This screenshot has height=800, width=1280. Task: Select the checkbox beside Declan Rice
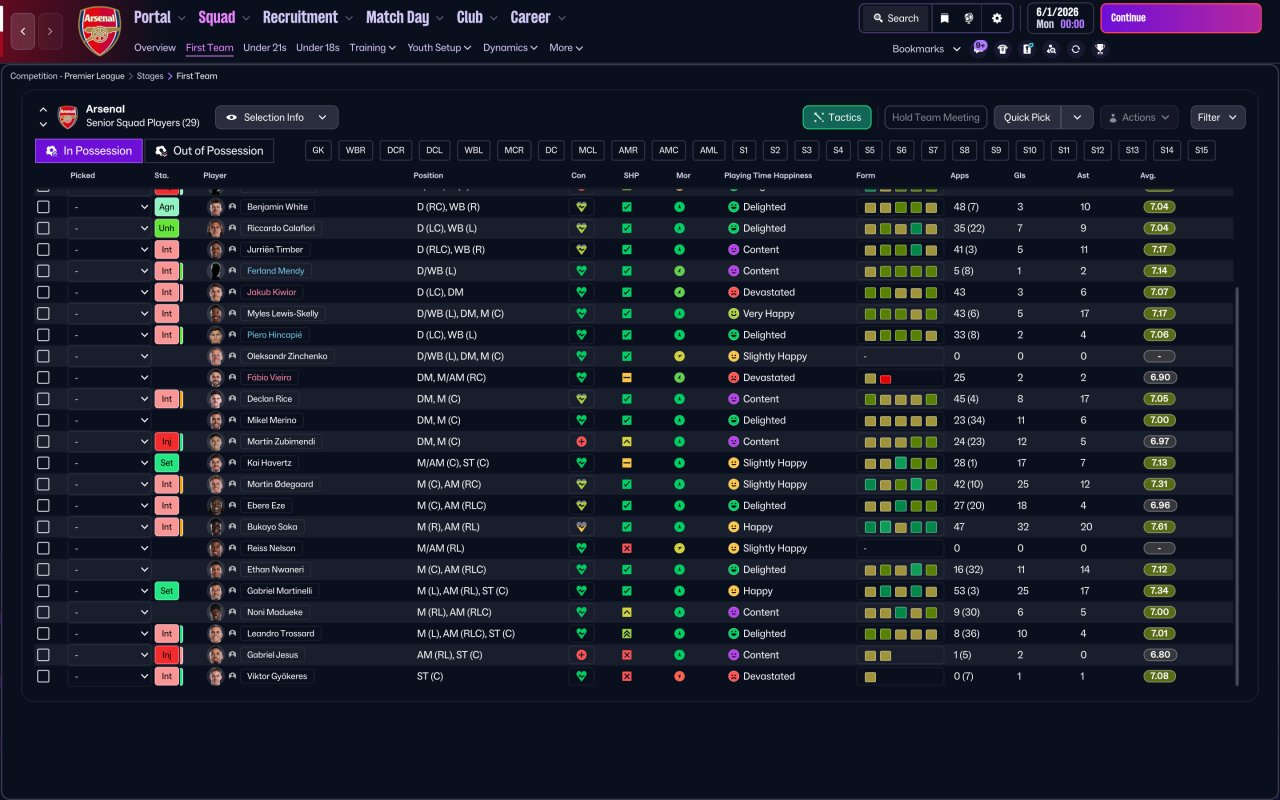pos(43,399)
